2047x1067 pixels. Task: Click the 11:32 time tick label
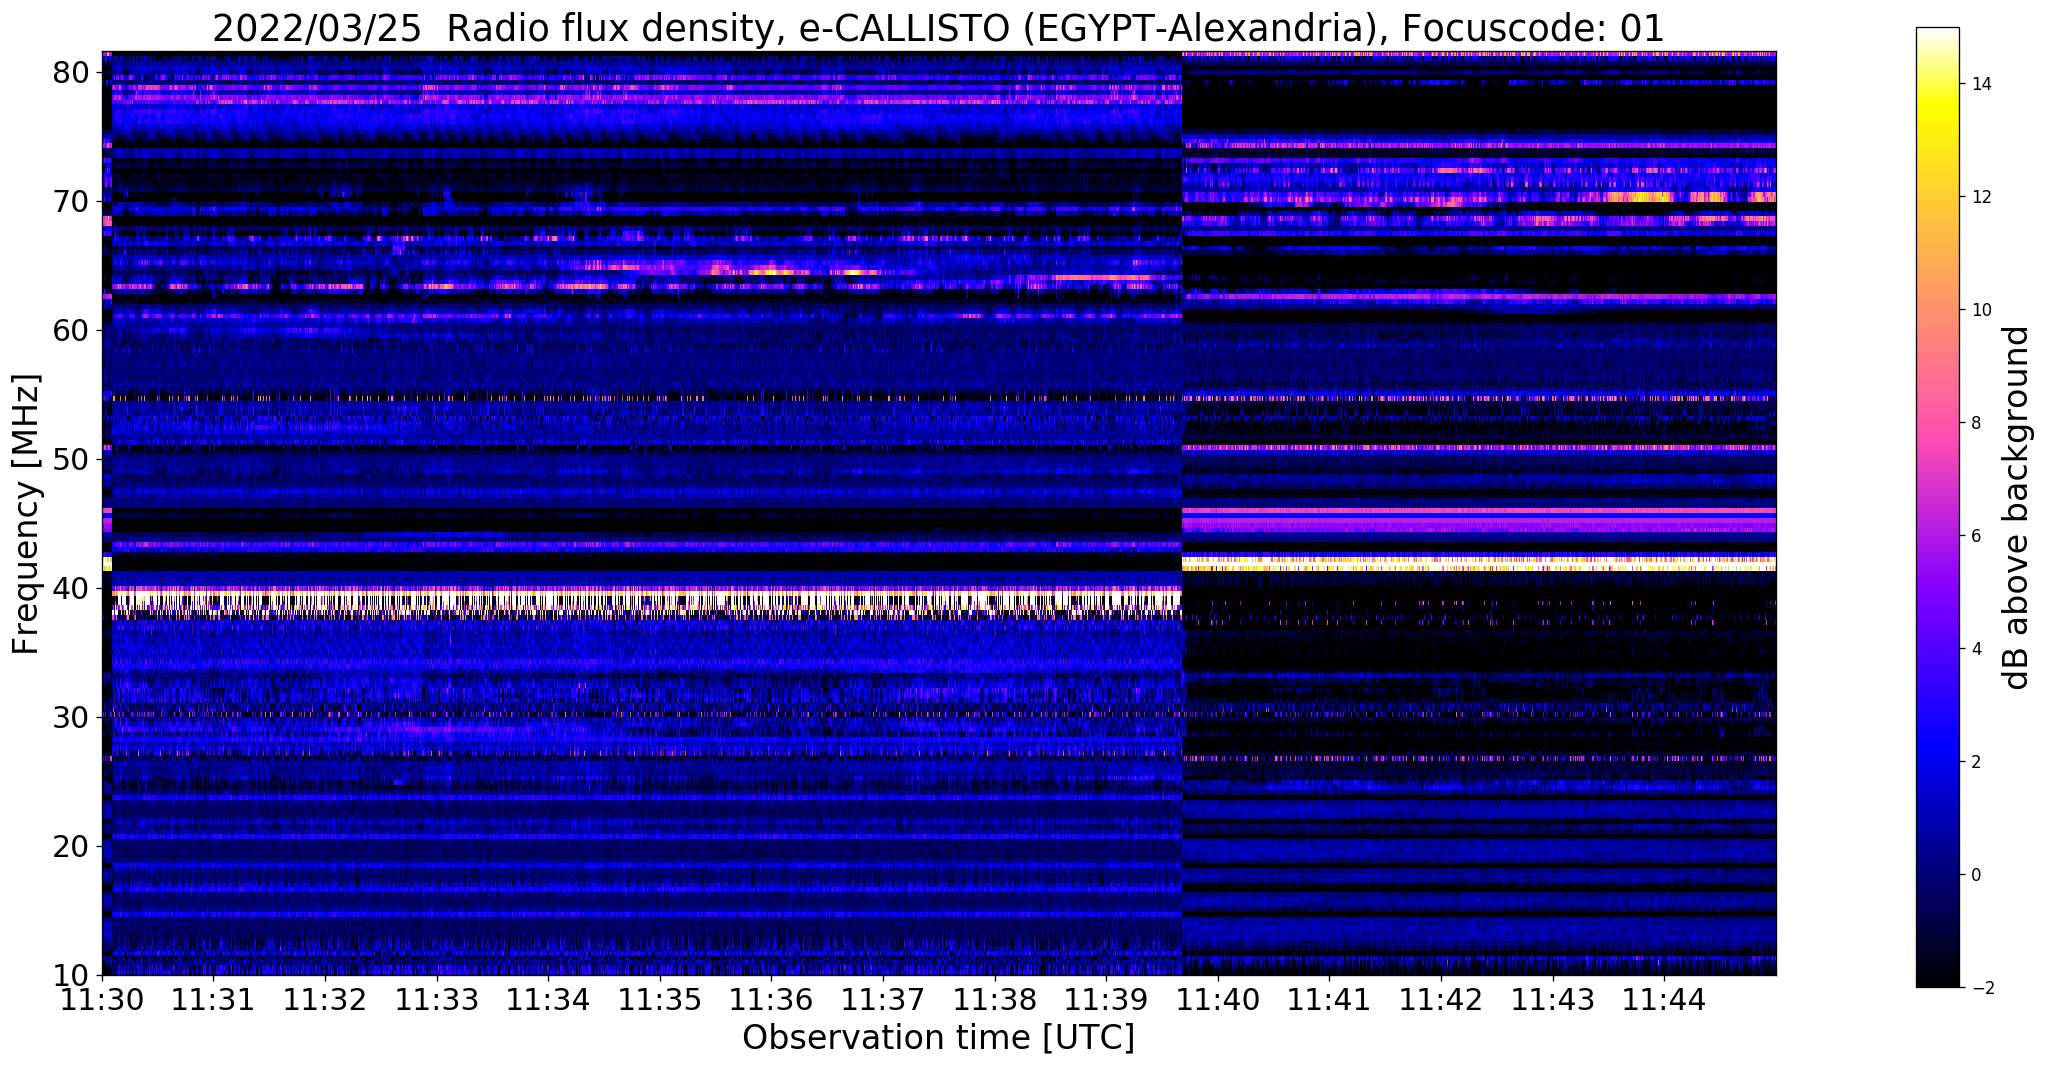click(326, 999)
